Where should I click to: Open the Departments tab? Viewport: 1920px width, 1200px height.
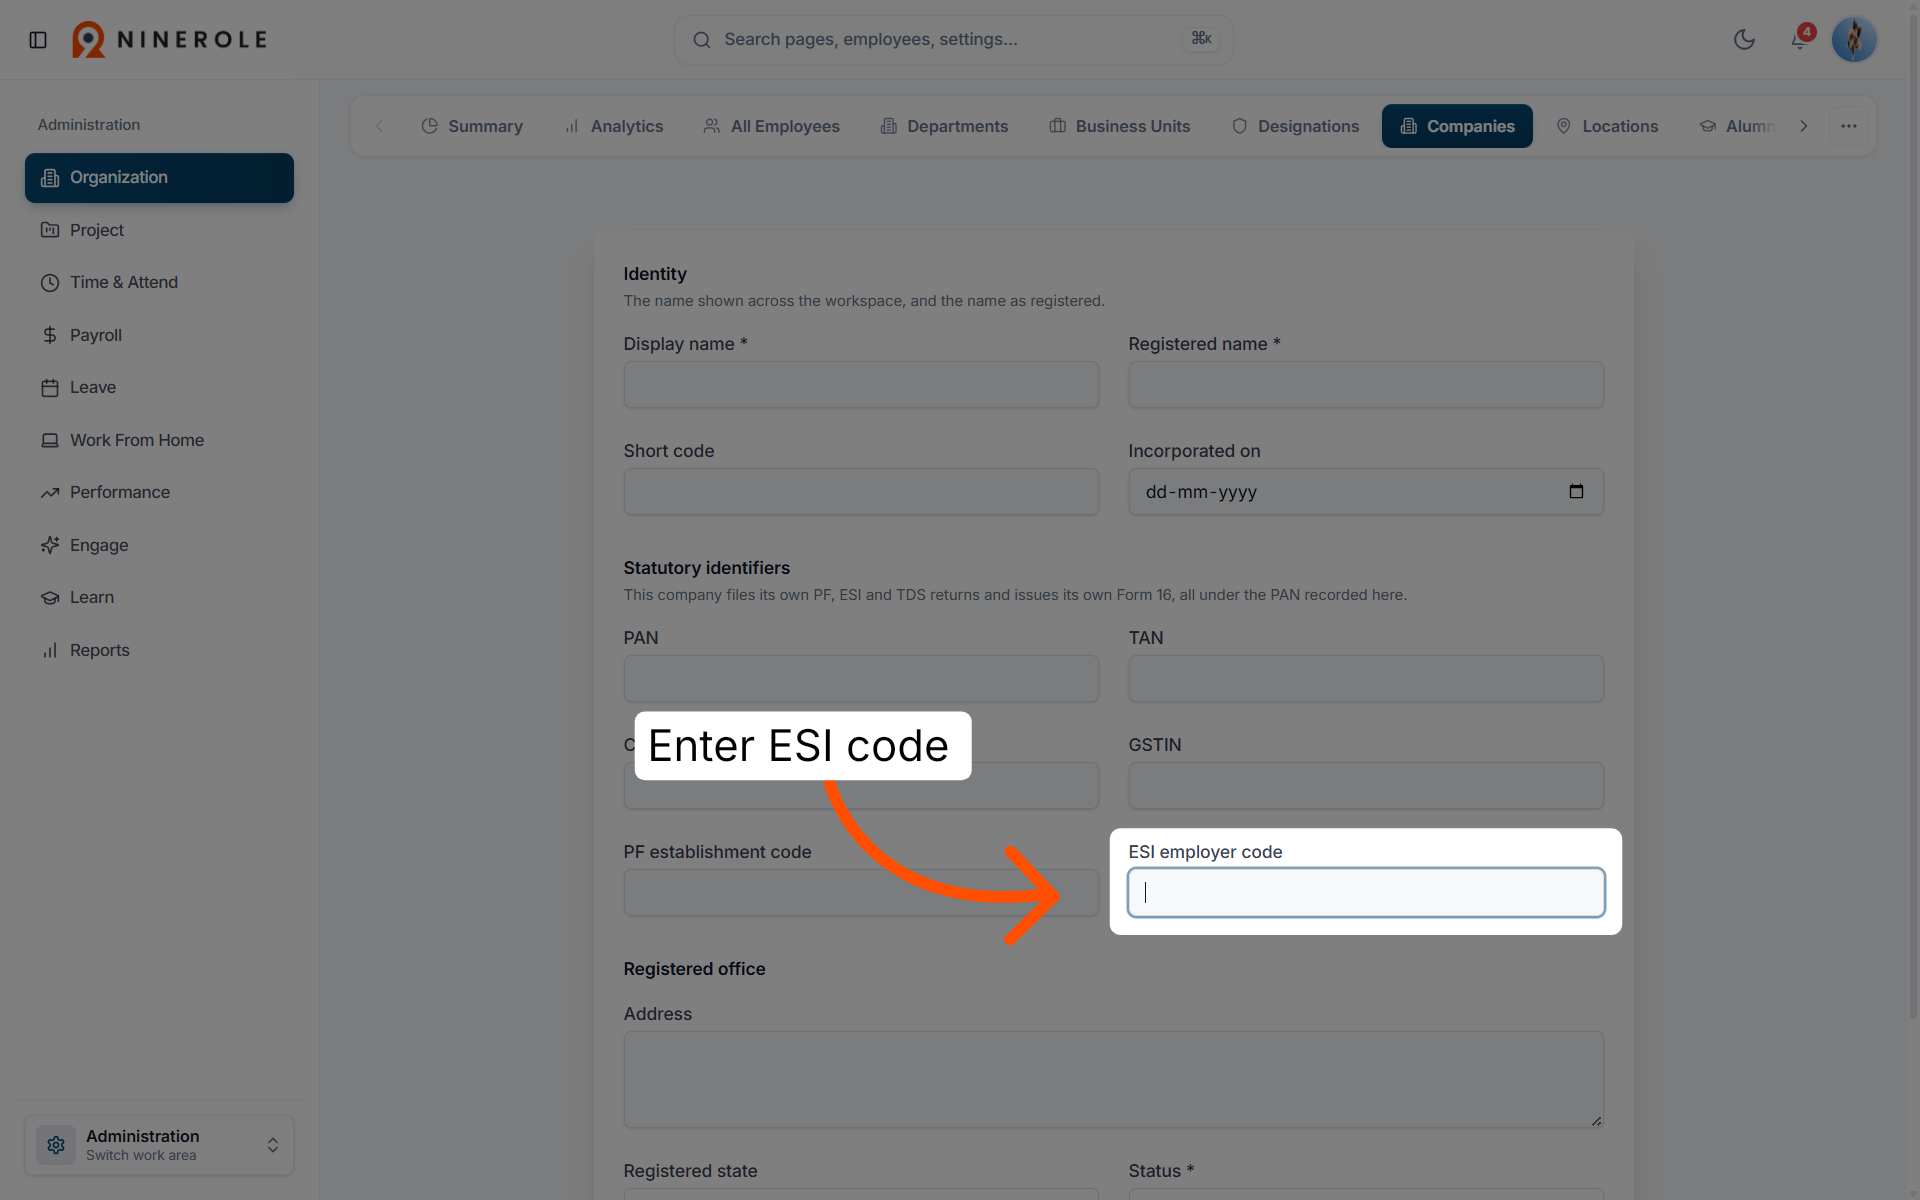click(x=944, y=126)
